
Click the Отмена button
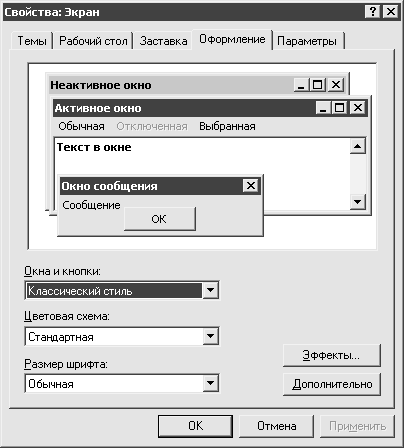click(x=276, y=426)
